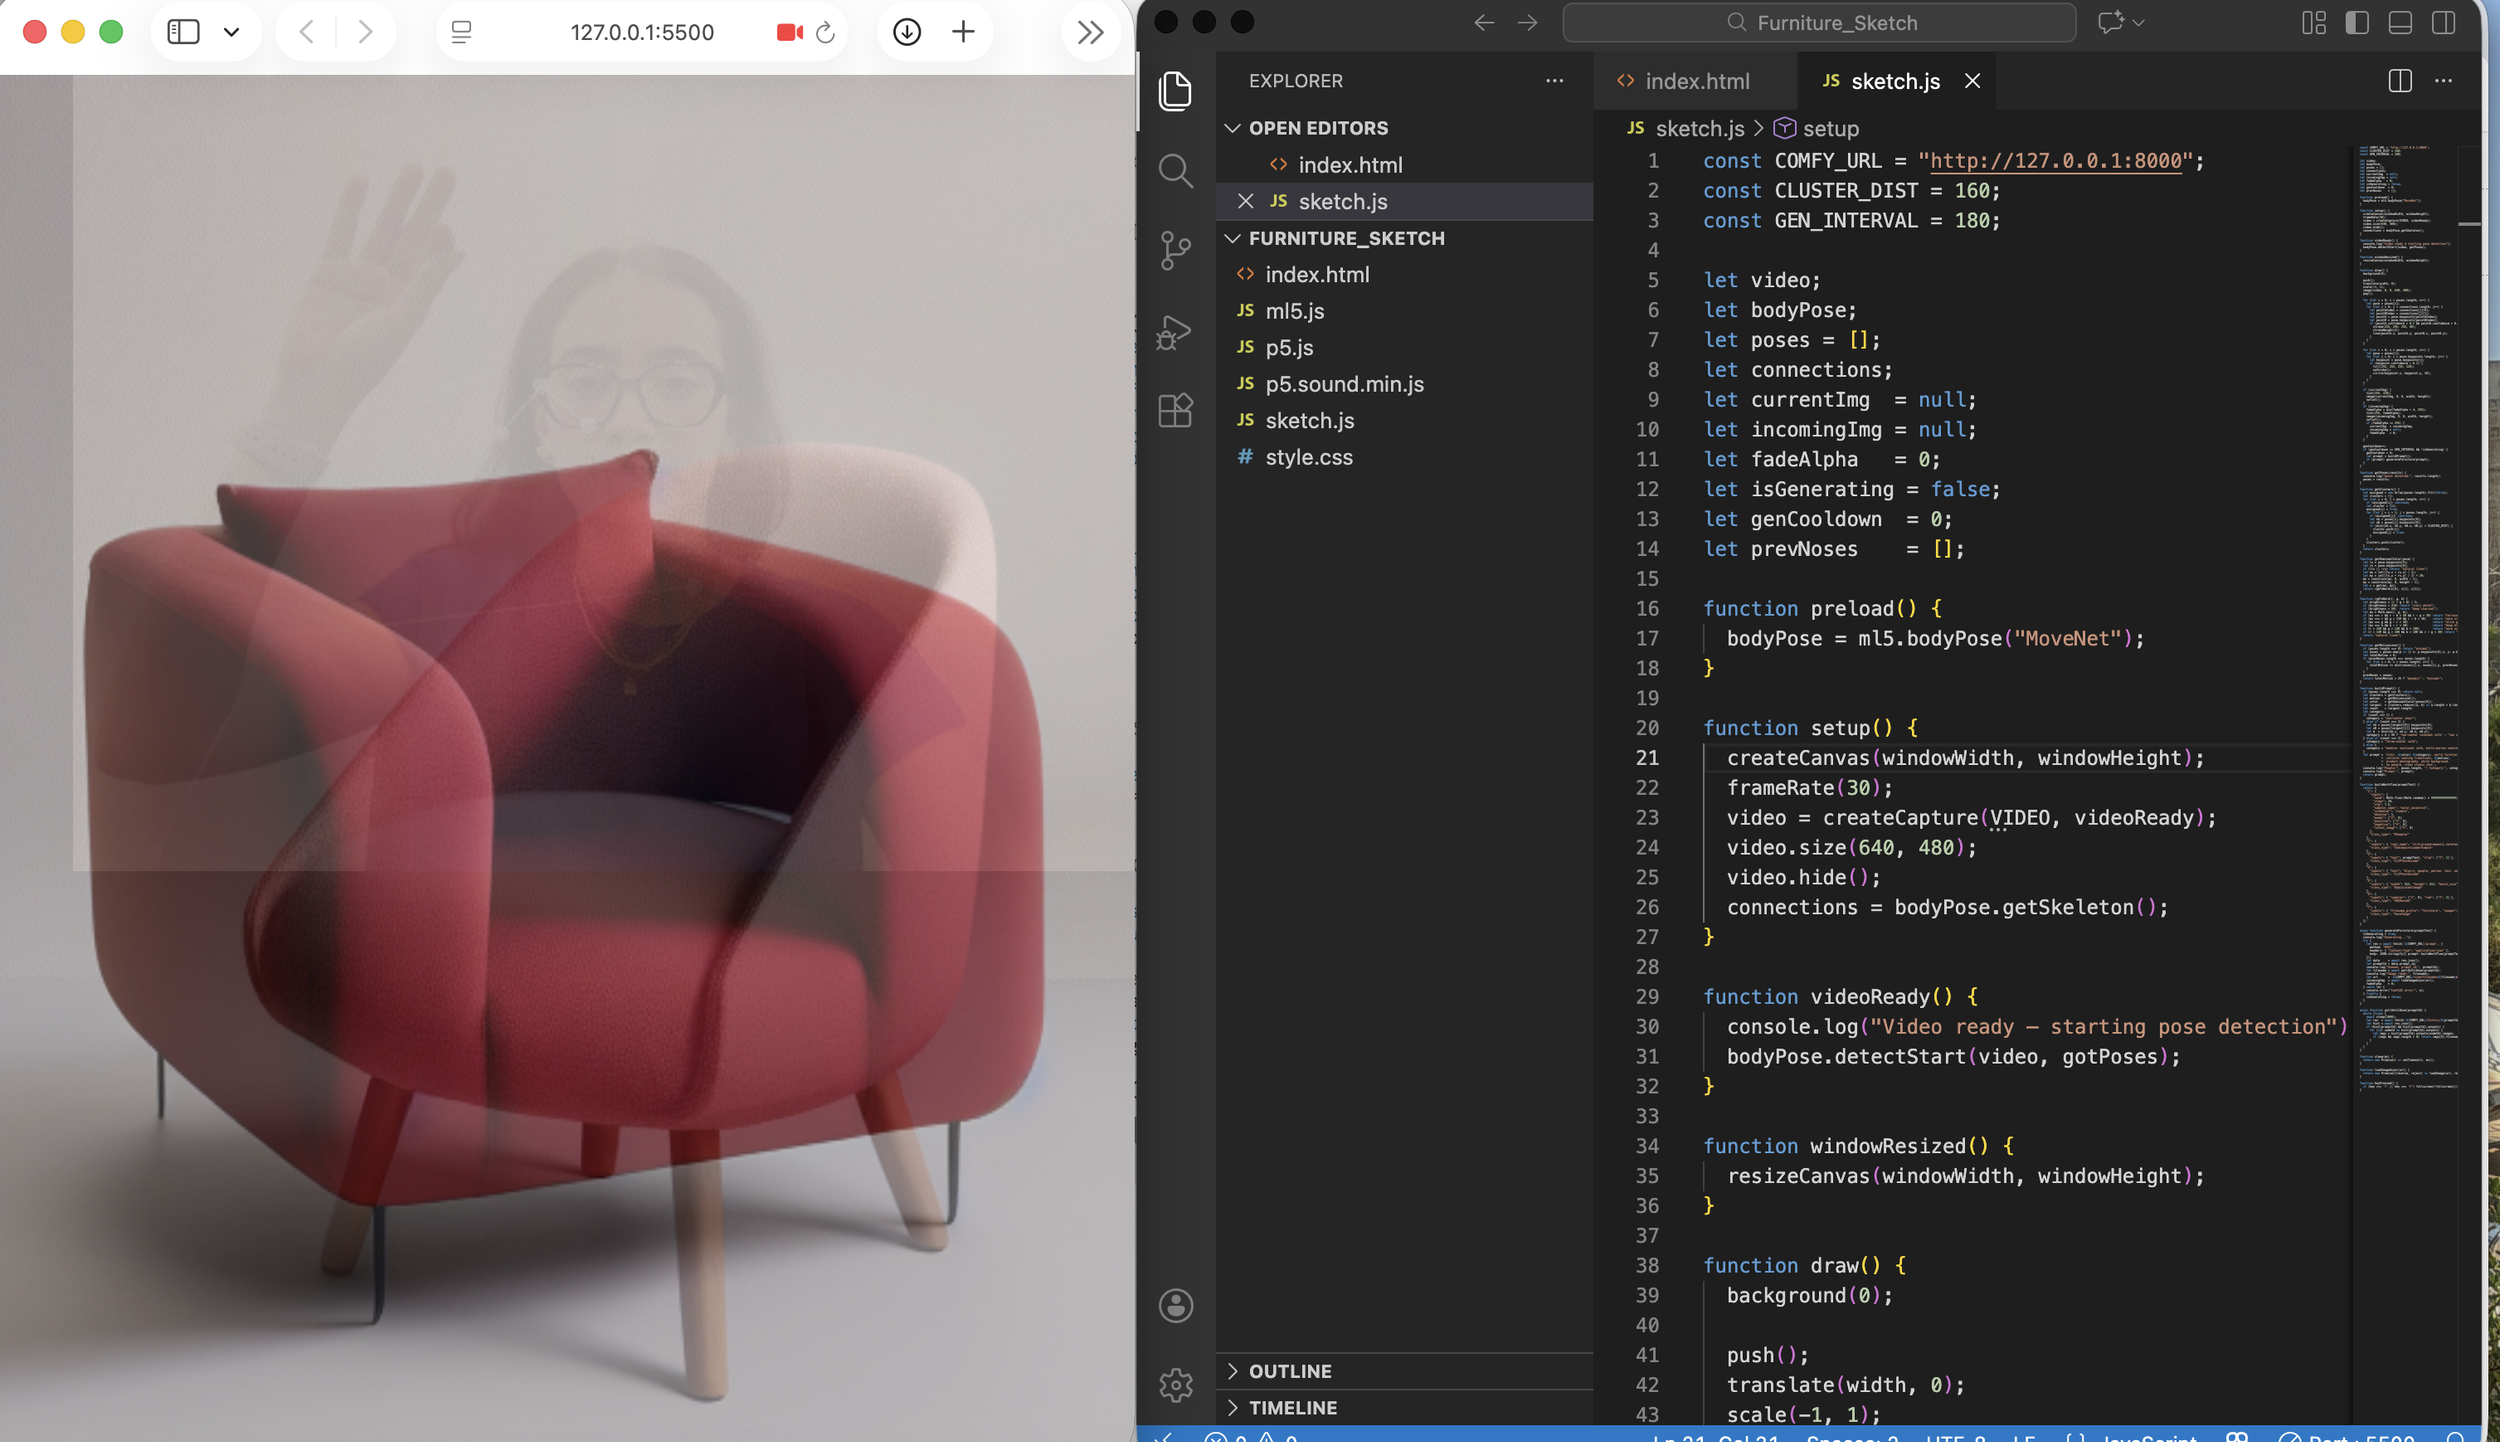The image size is (2500, 1442).
Task: Click the Safari address bar 127.0.0.1:5500
Action: [642, 32]
